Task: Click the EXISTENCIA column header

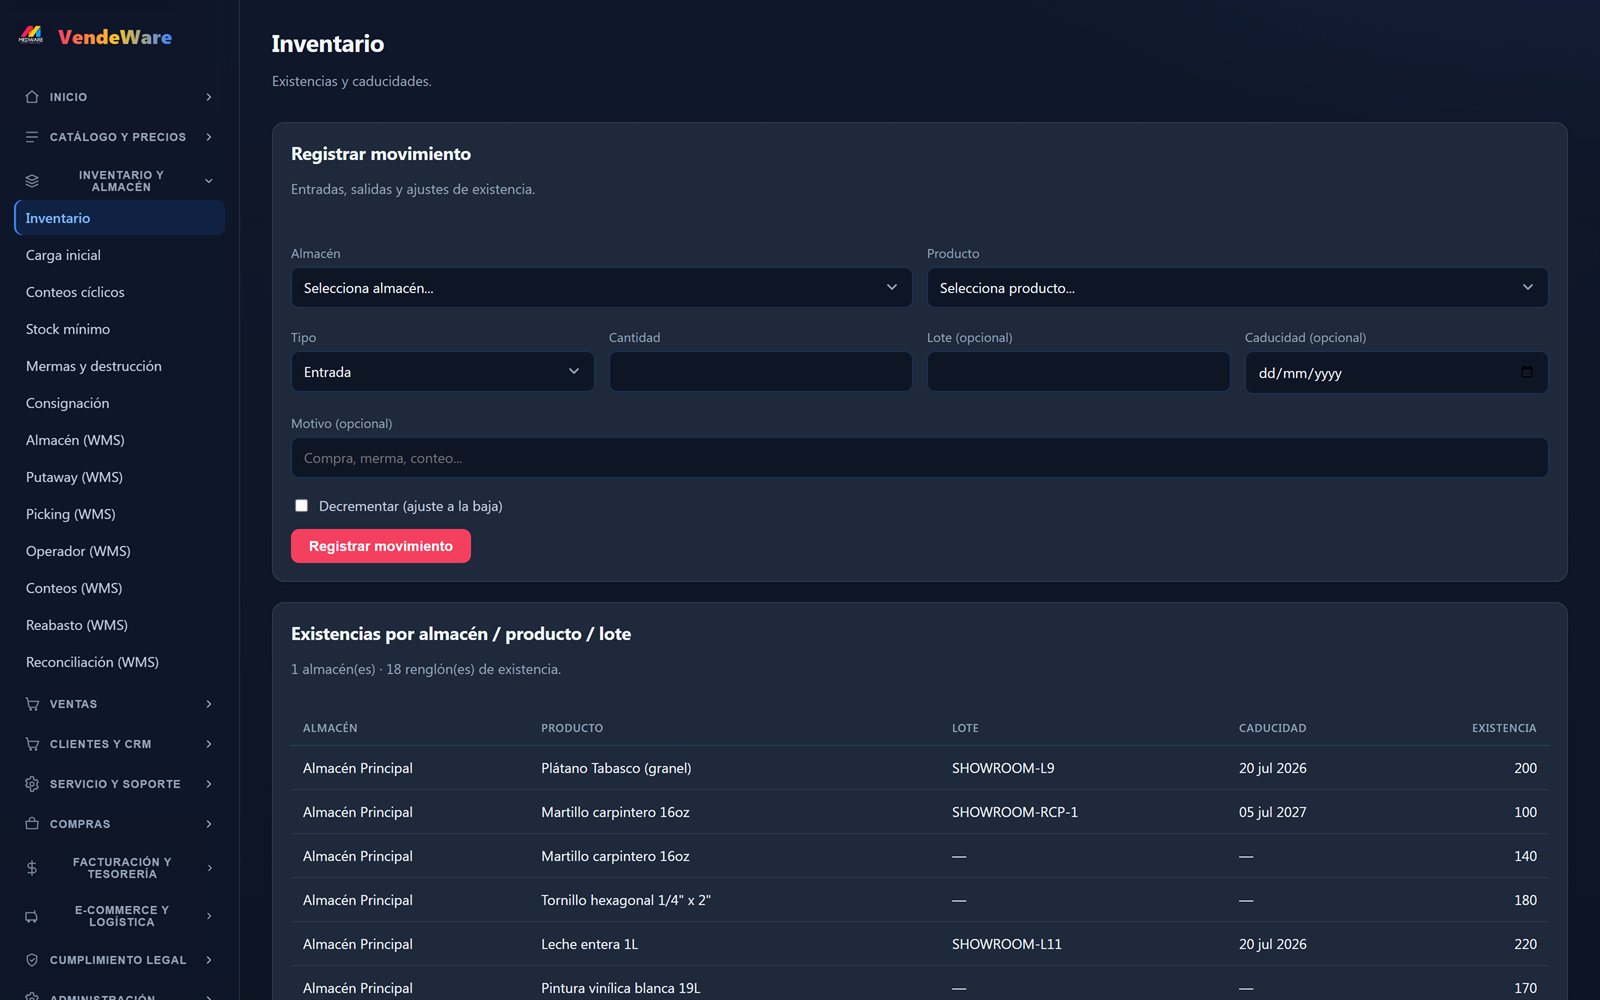Action: click(1504, 728)
